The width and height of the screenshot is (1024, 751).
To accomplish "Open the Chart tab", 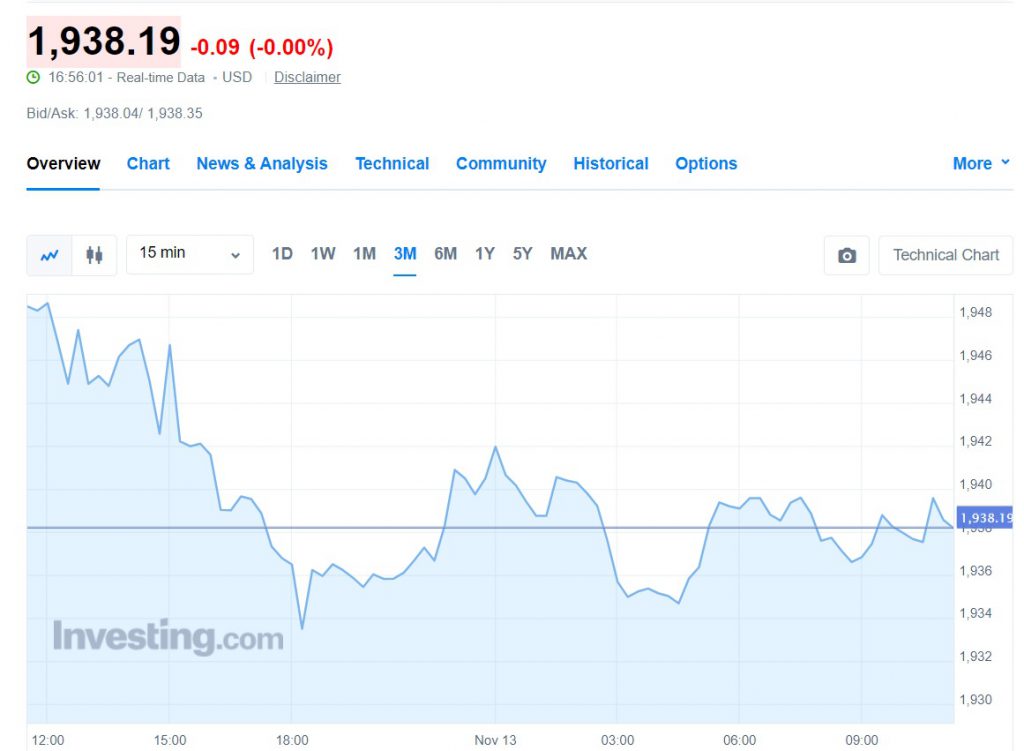I will [148, 163].
